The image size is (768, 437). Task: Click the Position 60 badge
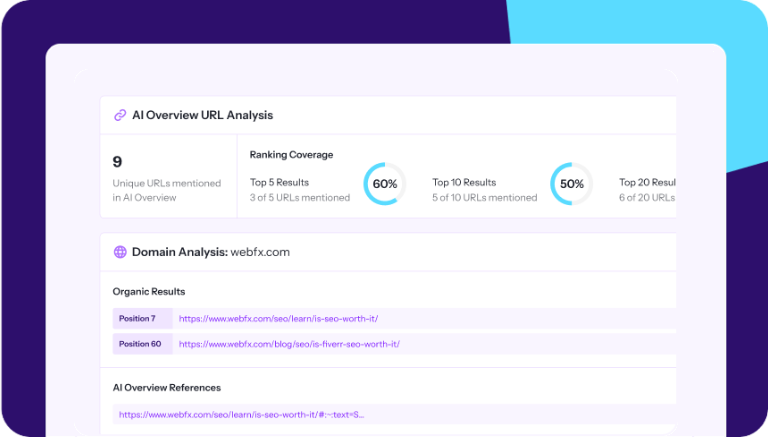click(139, 344)
